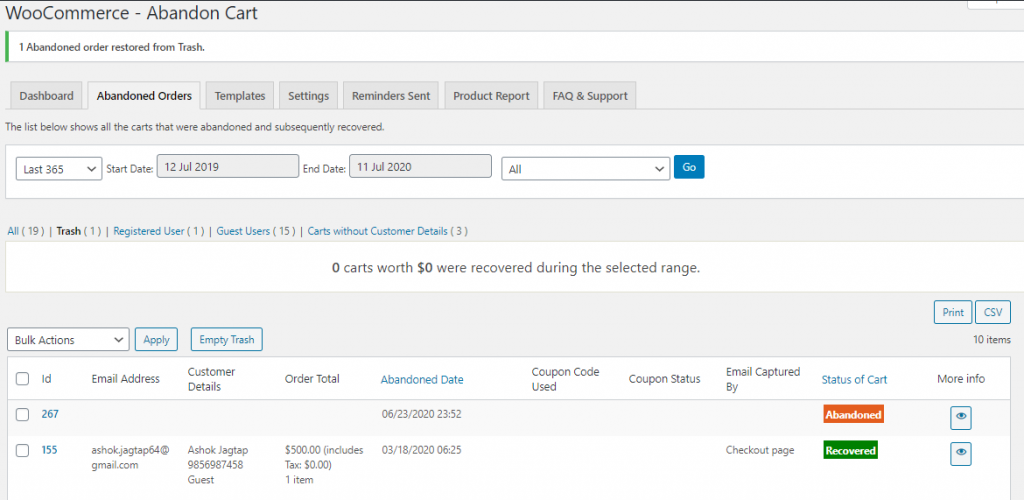The height and width of the screenshot is (500, 1024).
Task: Open the Last 365 date range dropdown
Action: pyautogui.click(x=59, y=168)
